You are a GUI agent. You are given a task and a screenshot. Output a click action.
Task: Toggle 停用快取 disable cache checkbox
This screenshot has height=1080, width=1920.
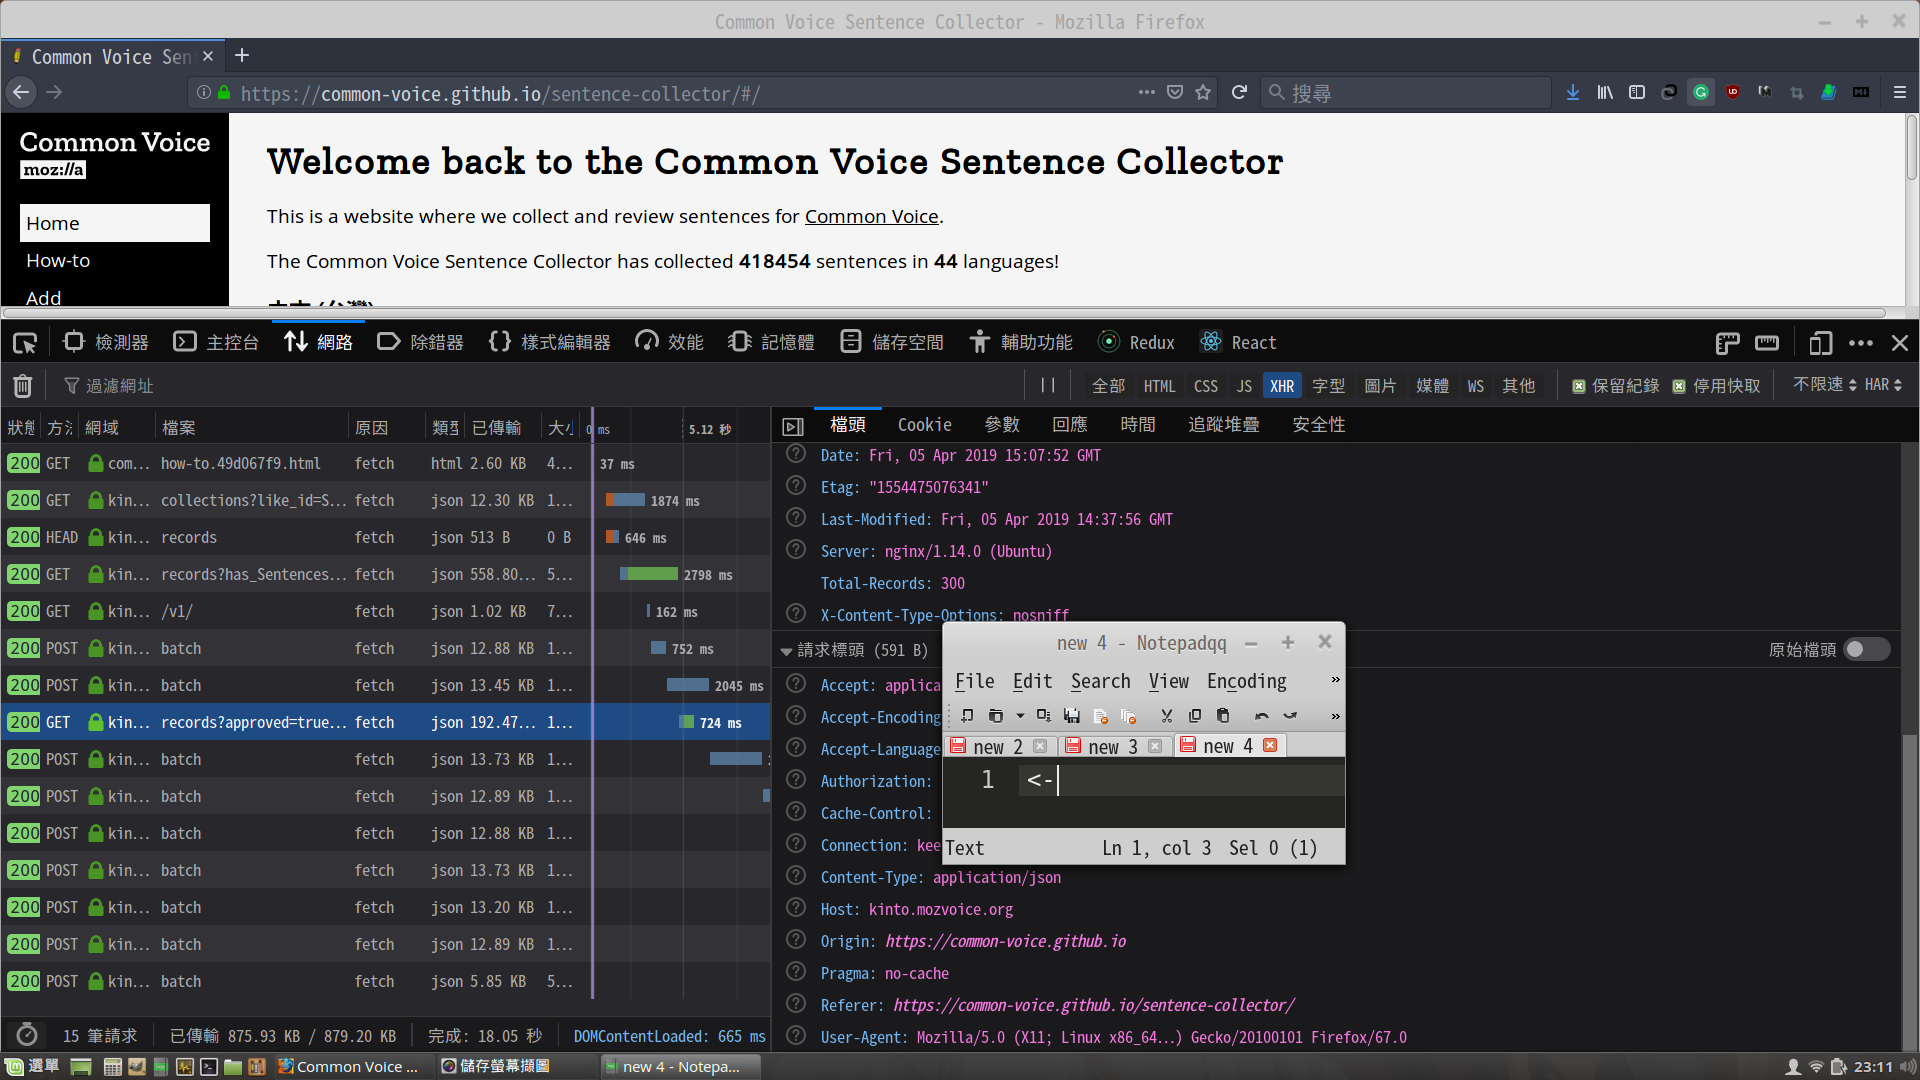pos(1679,386)
